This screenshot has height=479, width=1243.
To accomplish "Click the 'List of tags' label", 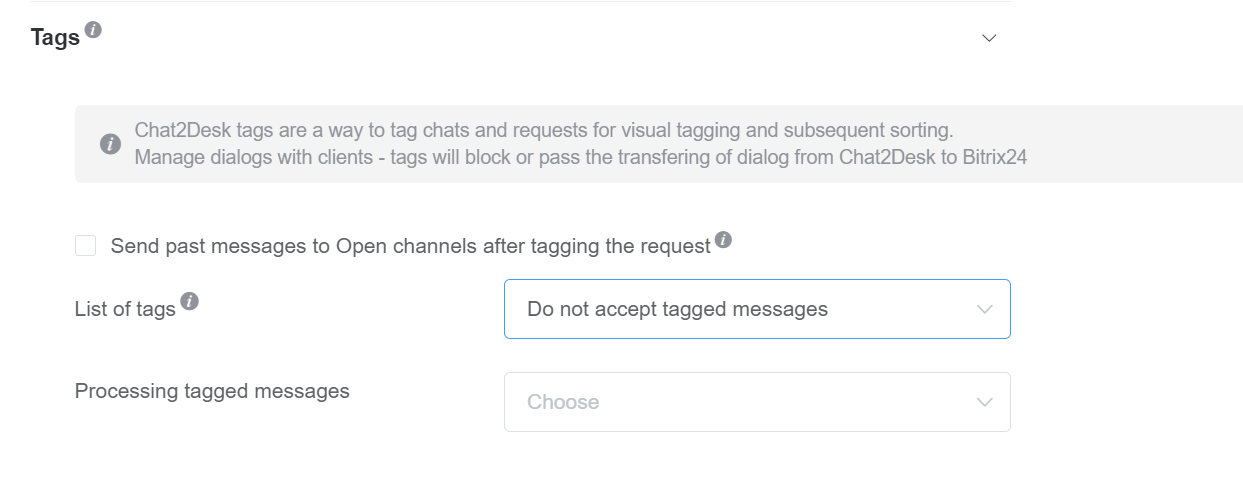I will tap(125, 309).
